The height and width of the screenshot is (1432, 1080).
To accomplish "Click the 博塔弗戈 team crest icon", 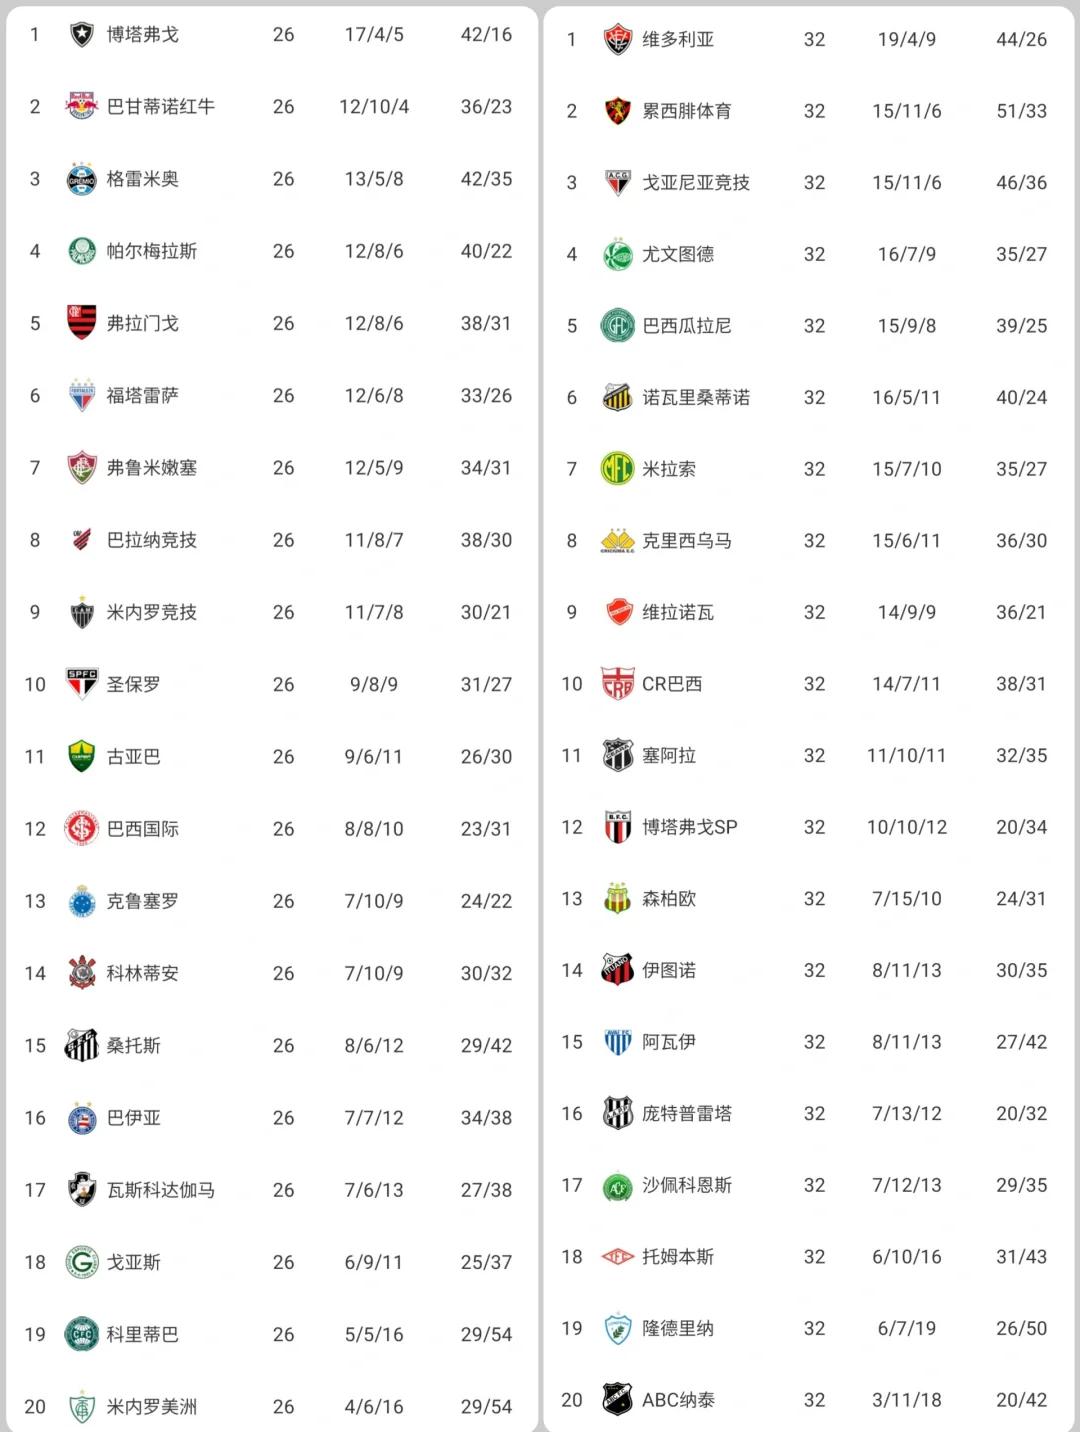I will click(x=82, y=35).
